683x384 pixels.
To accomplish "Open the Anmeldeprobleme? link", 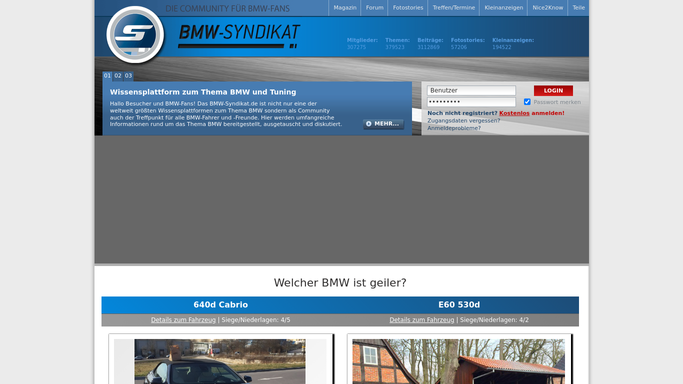I will tap(454, 128).
